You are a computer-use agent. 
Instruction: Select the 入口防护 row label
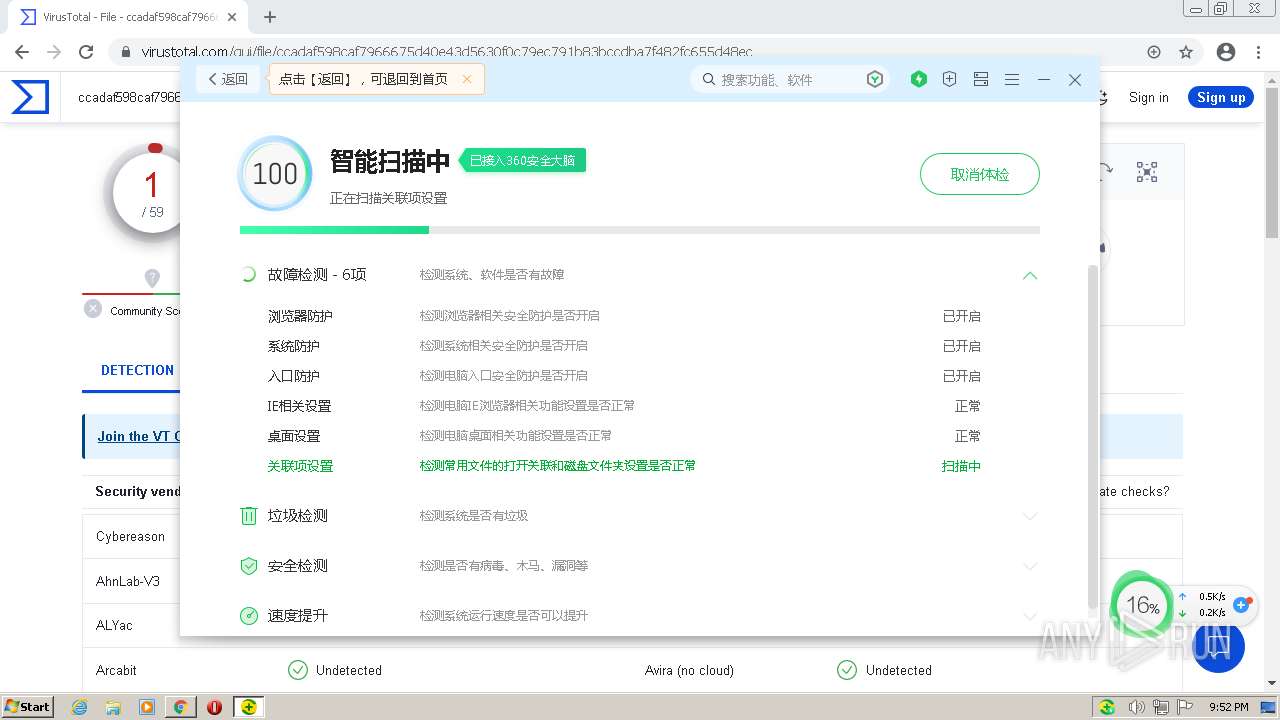(293, 376)
